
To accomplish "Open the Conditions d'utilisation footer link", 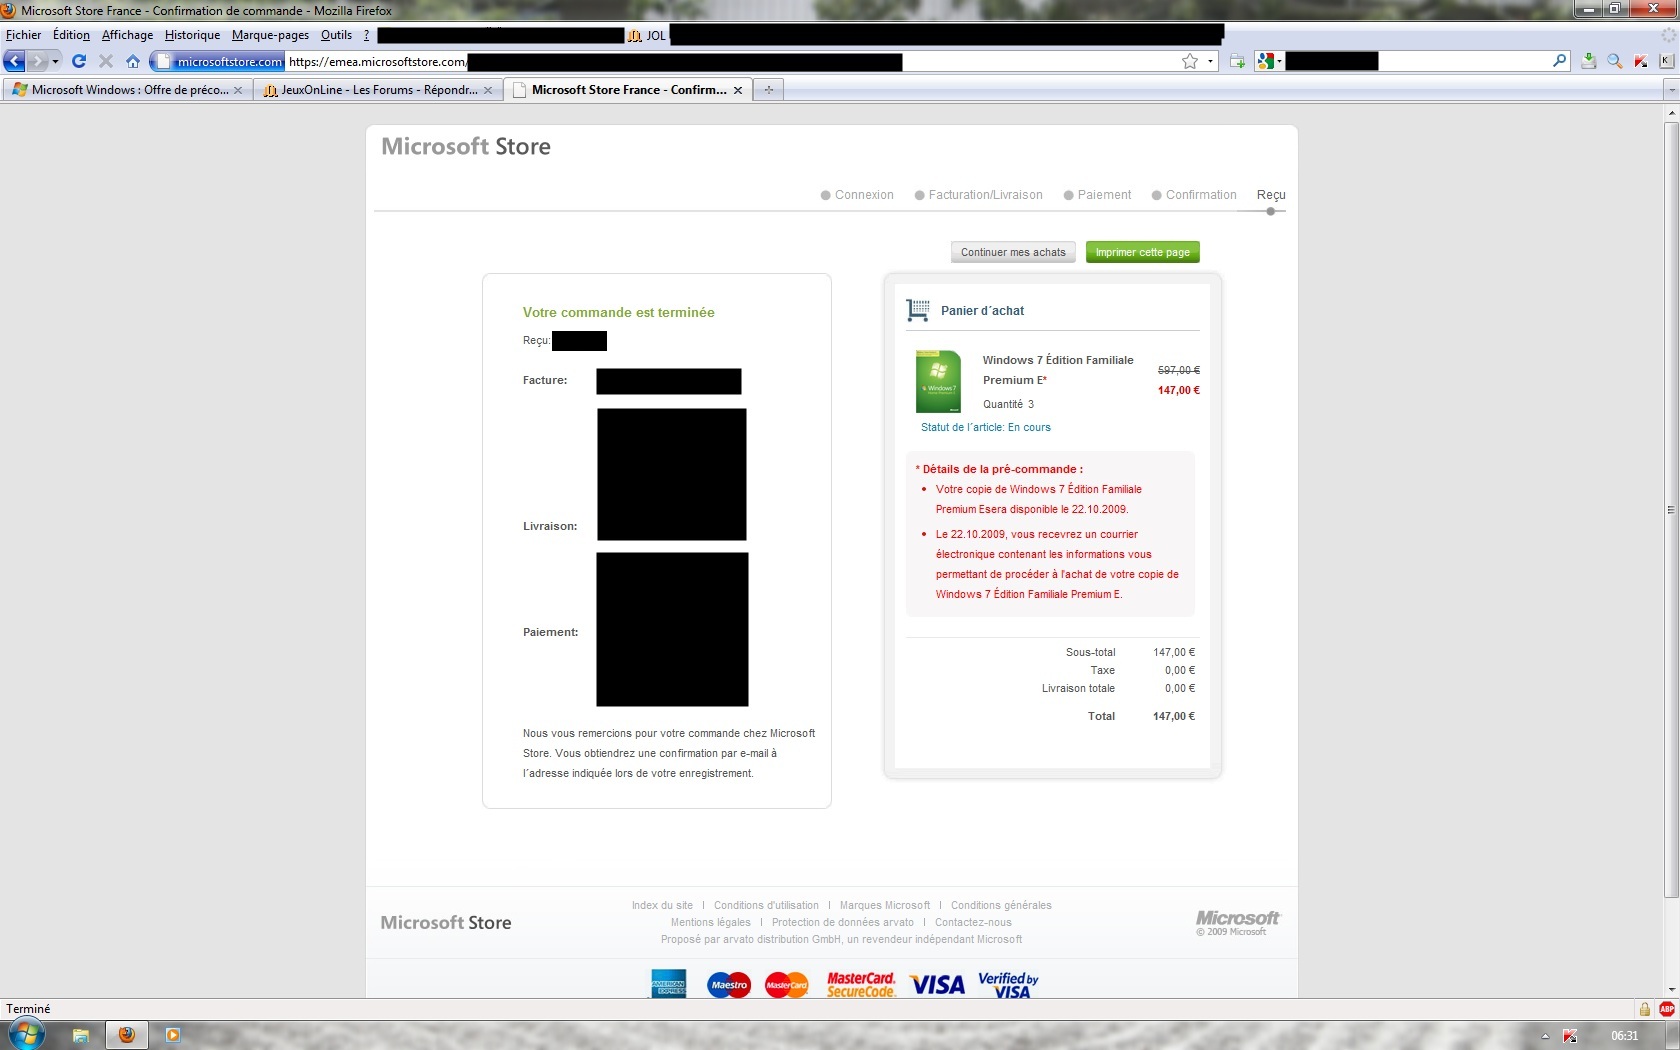I will tap(766, 906).
